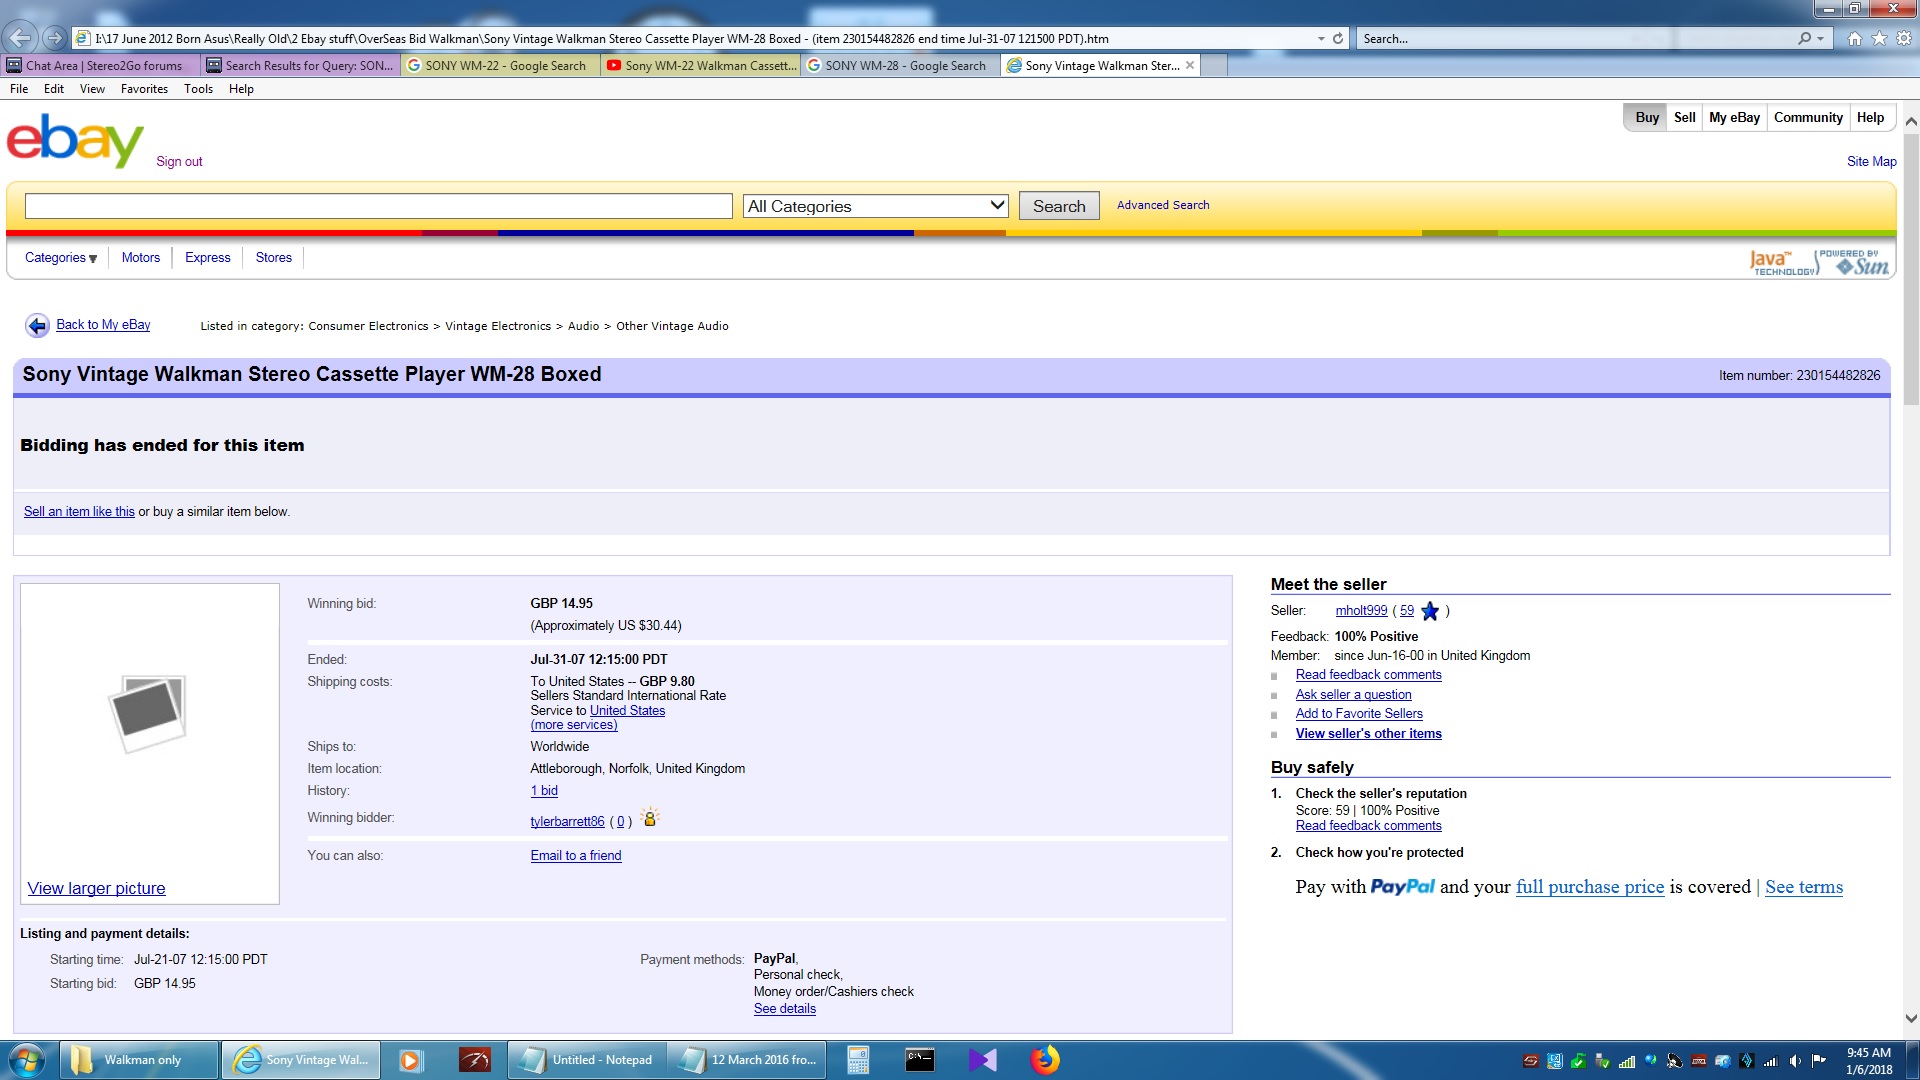Open the Community header tab
The height and width of the screenshot is (1080, 1920).
(1808, 118)
